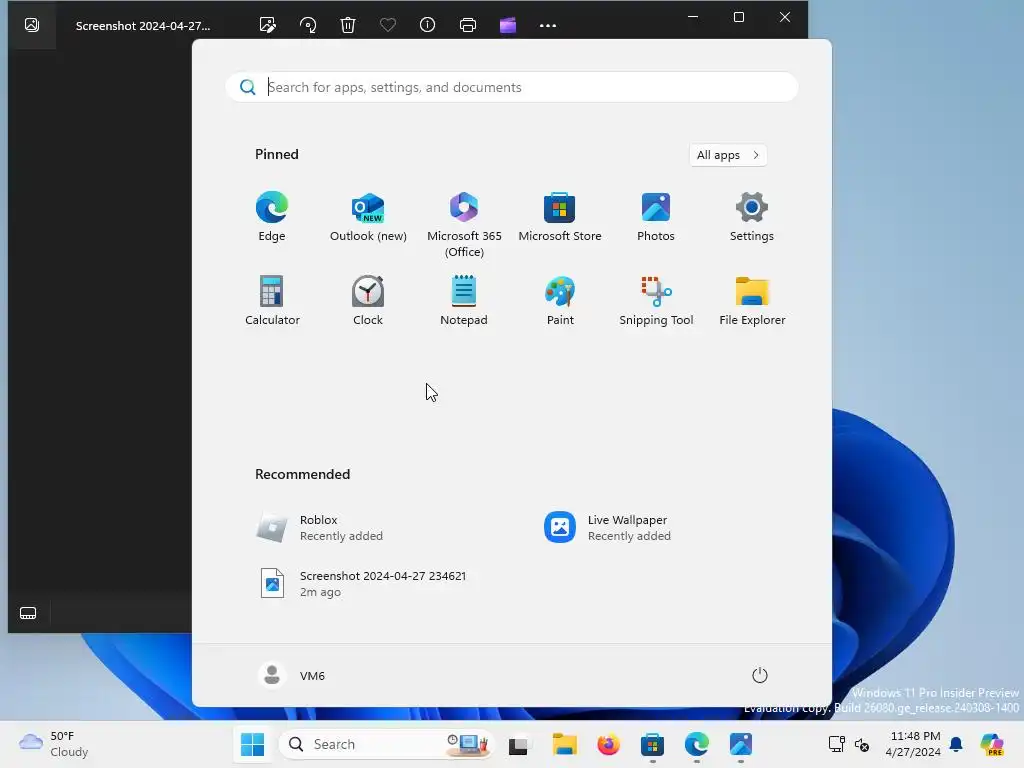Click the Start menu search field
The image size is (1024, 768).
point(512,87)
